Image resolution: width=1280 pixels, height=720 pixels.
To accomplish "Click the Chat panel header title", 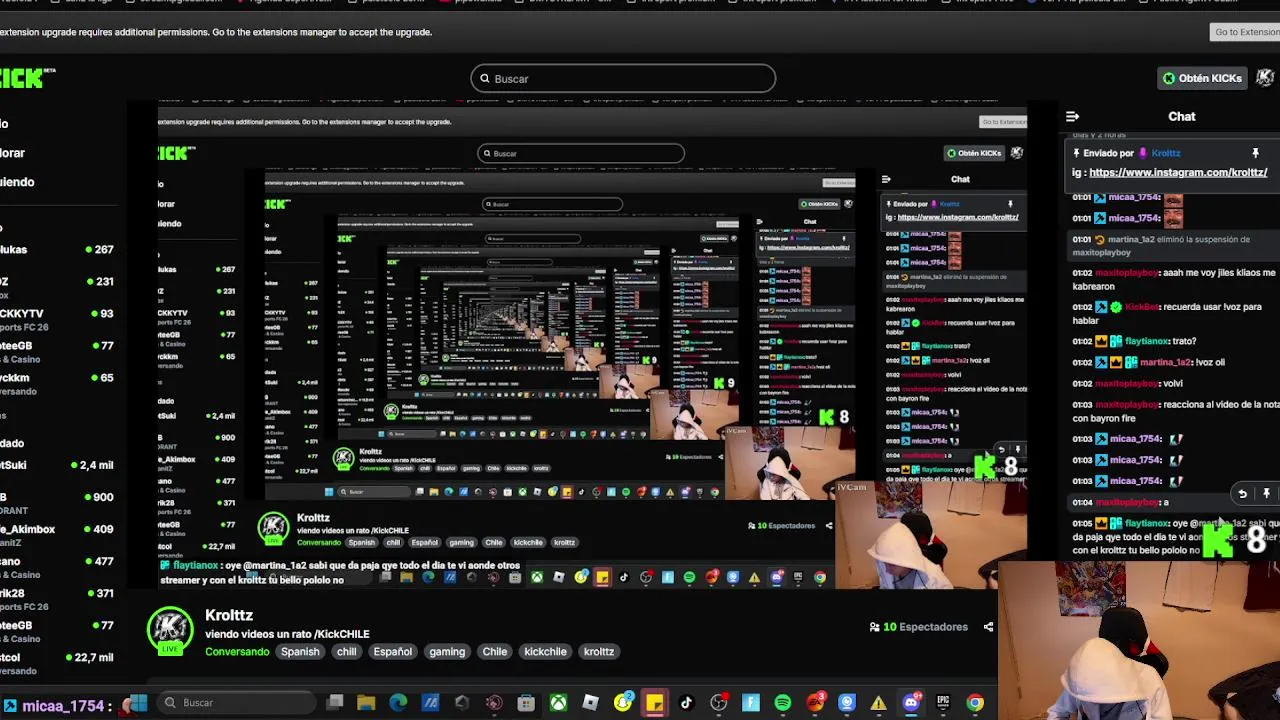I will (1182, 116).
